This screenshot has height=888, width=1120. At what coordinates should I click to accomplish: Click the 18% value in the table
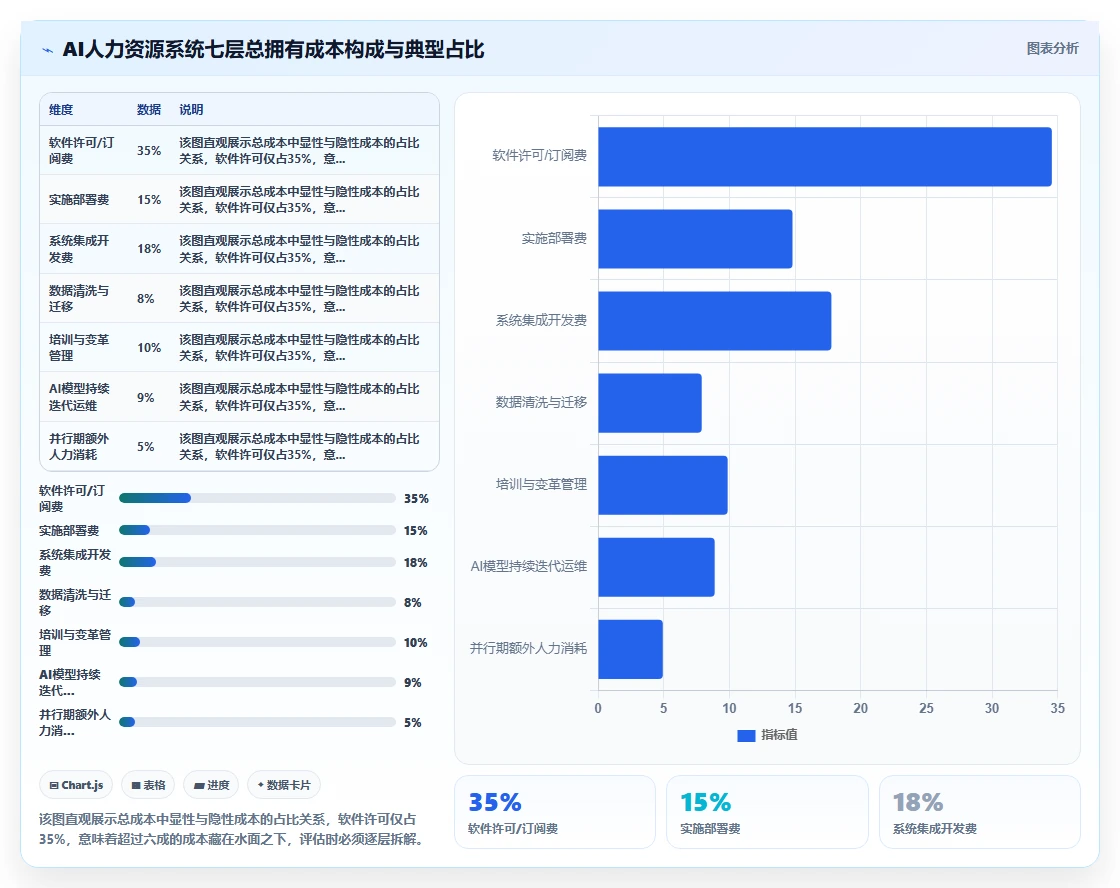(x=149, y=249)
